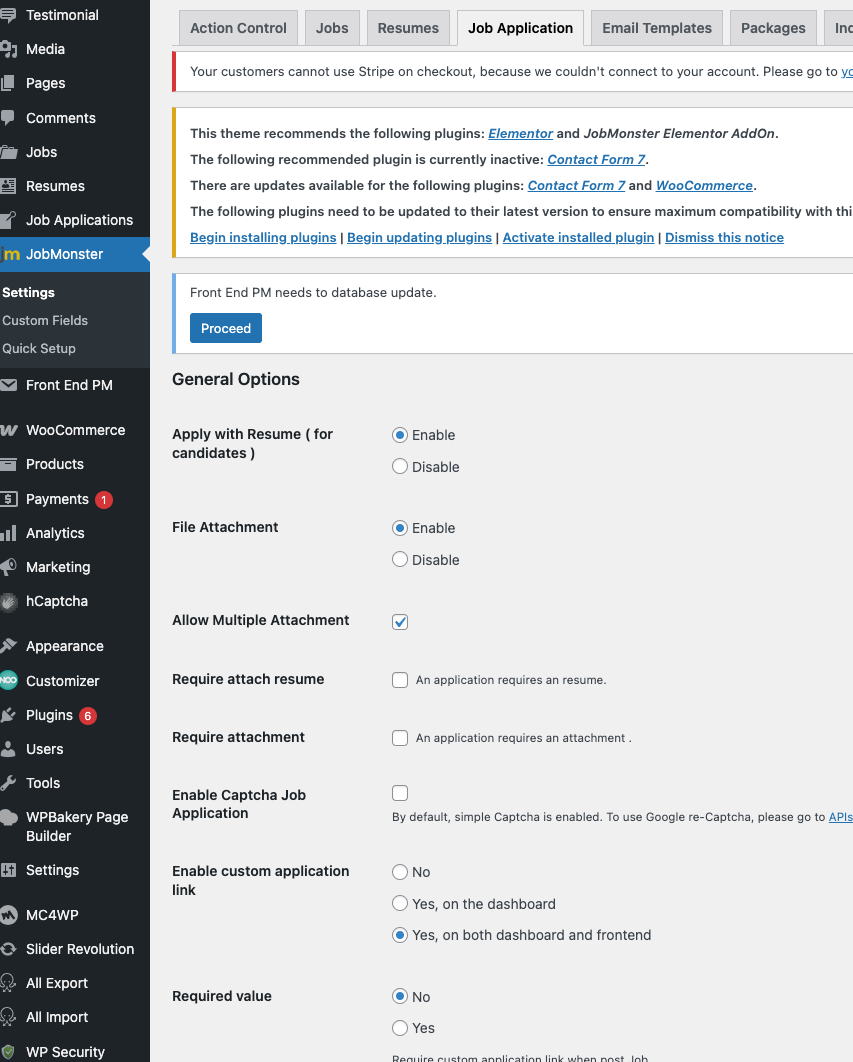Click Activate installed plugin link
This screenshot has height=1062, width=853.
[x=579, y=238]
